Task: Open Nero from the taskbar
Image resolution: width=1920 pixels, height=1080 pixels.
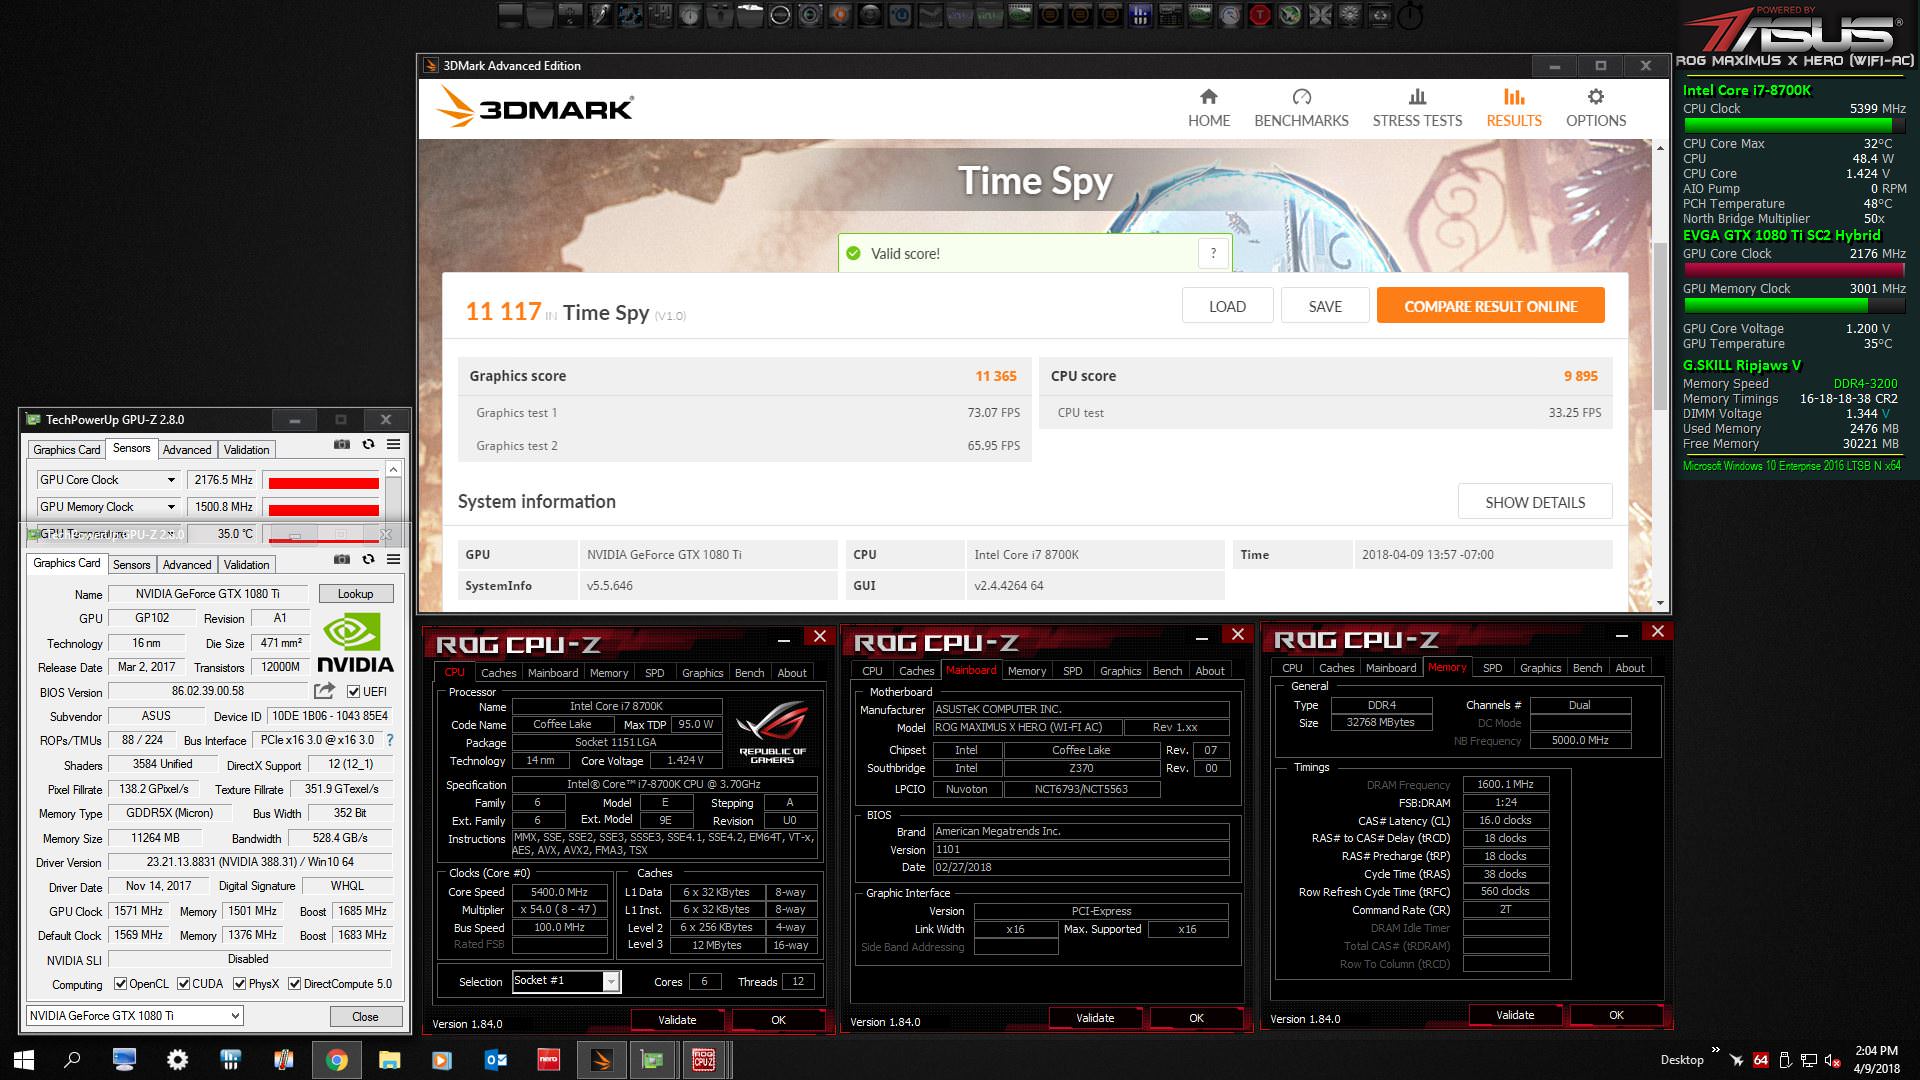Action: [x=548, y=1060]
